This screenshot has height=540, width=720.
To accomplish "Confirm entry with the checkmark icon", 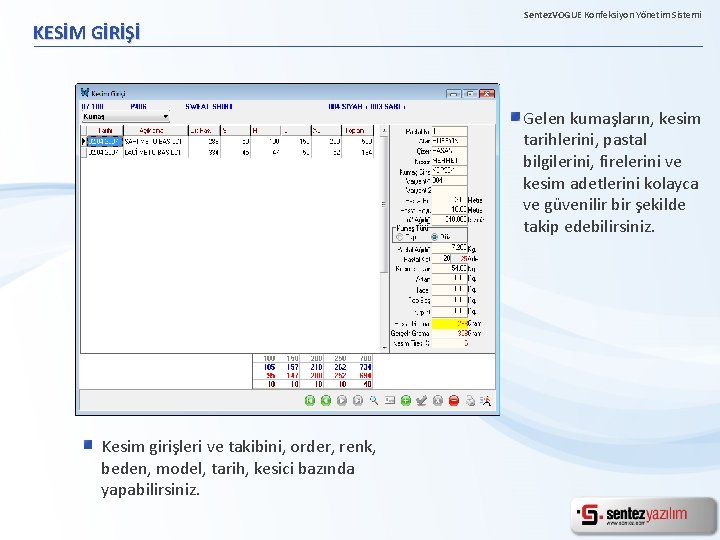I will point(422,400).
